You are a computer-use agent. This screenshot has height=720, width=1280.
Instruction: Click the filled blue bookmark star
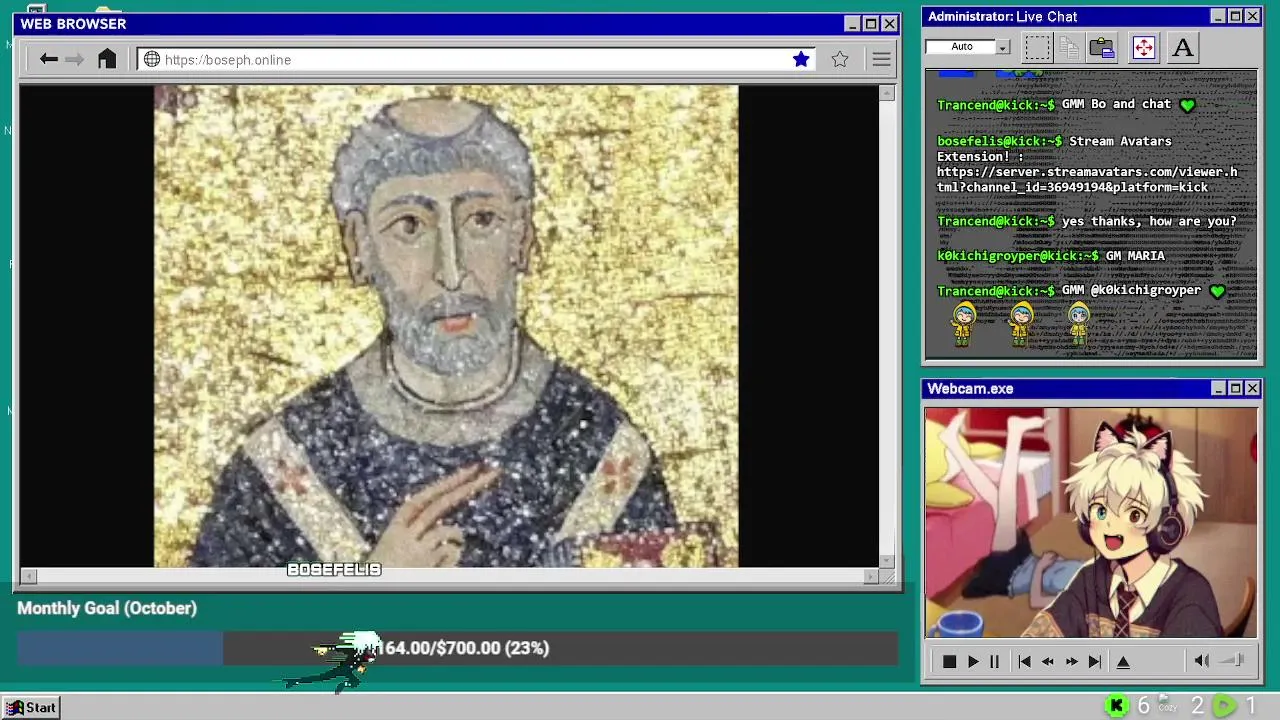(x=801, y=59)
